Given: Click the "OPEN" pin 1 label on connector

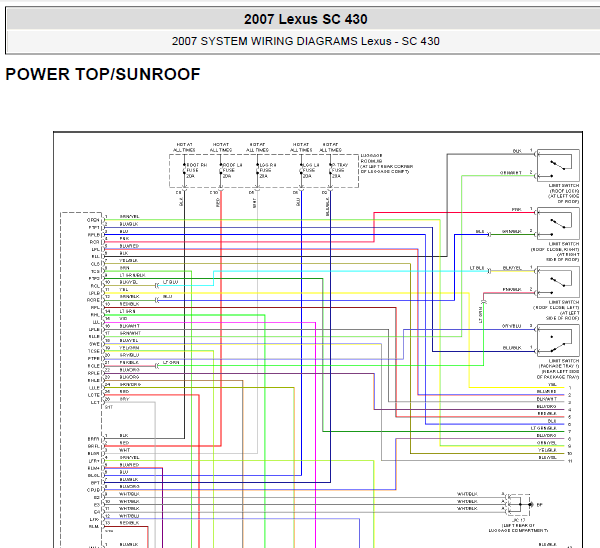Looking at the screenshot, I should click(x=93, y=220).
